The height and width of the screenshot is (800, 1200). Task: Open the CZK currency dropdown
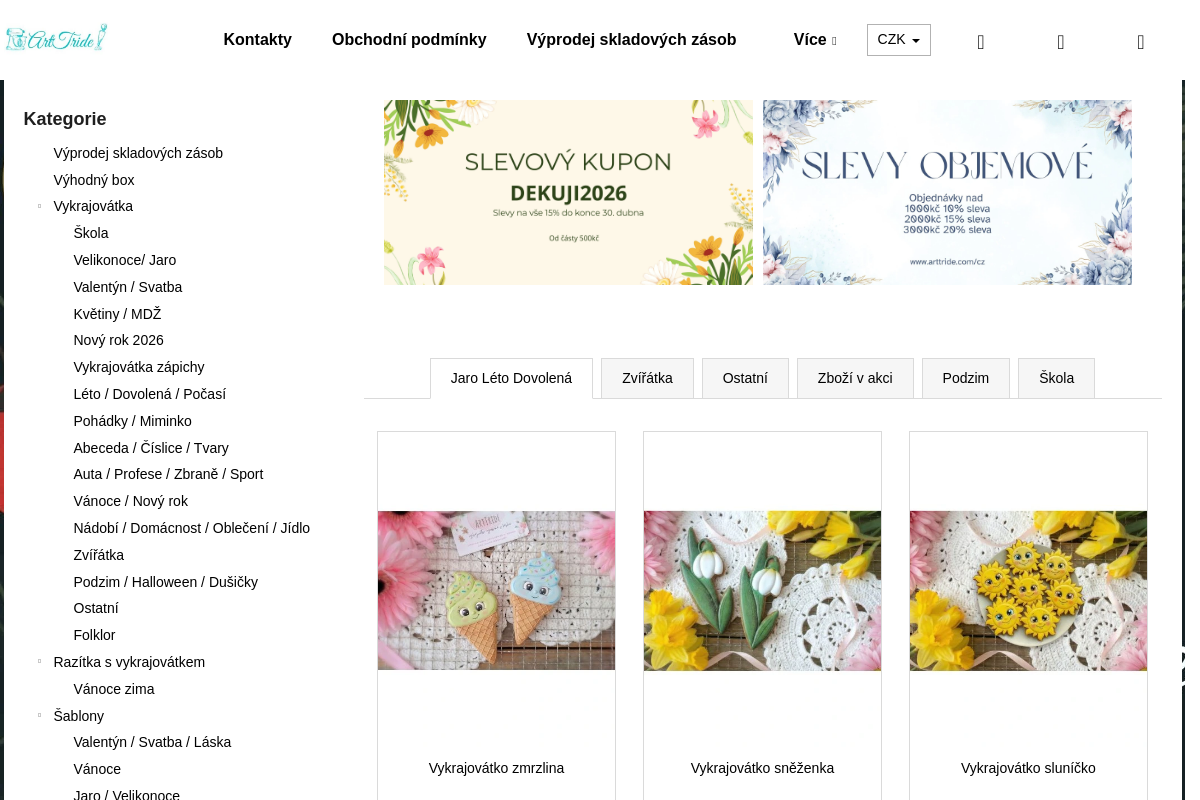click(x=898, y=40)
